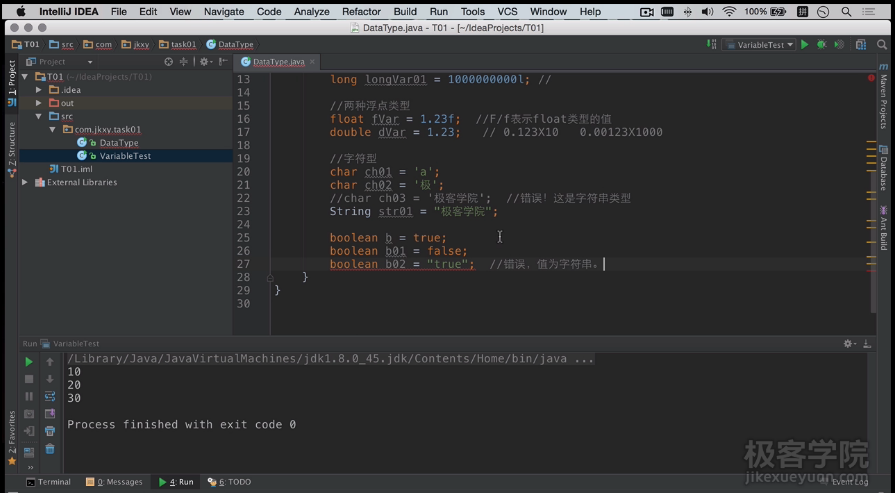Expand the External Libraries tree node
This screenshot has height=493, width=895.
pos(26,183)
